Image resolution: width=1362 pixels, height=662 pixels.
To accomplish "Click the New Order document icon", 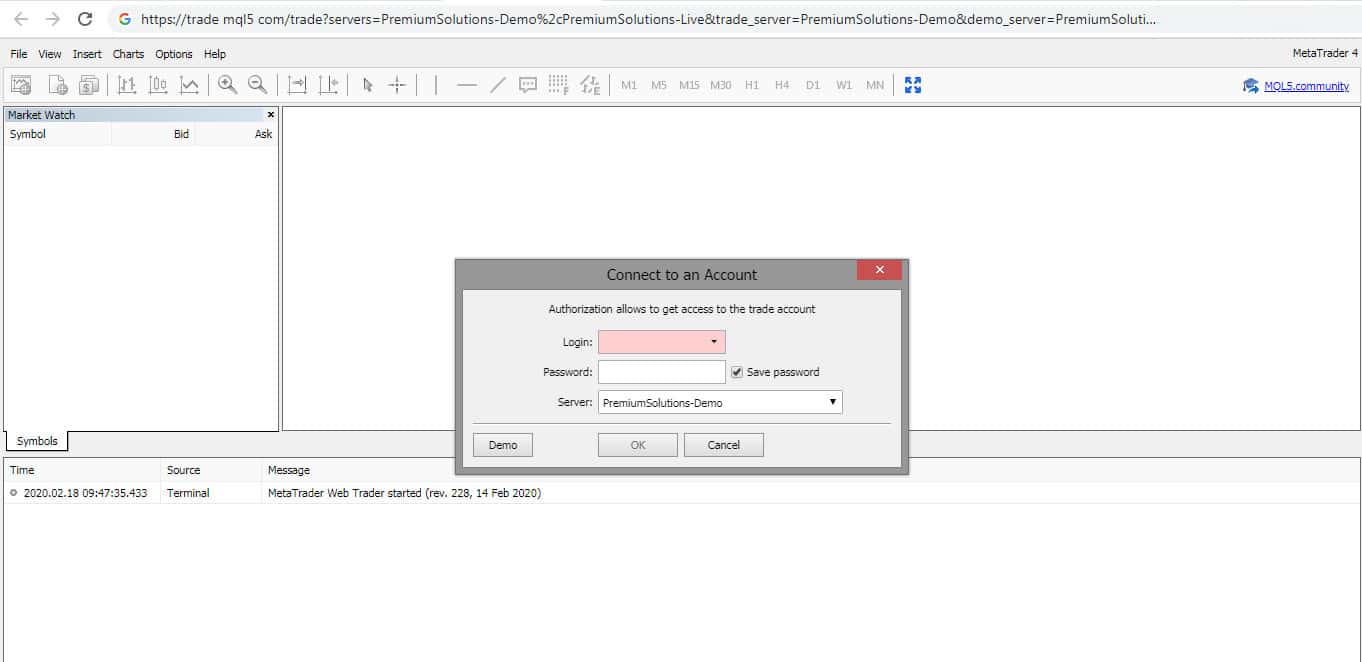I will 57,85.
